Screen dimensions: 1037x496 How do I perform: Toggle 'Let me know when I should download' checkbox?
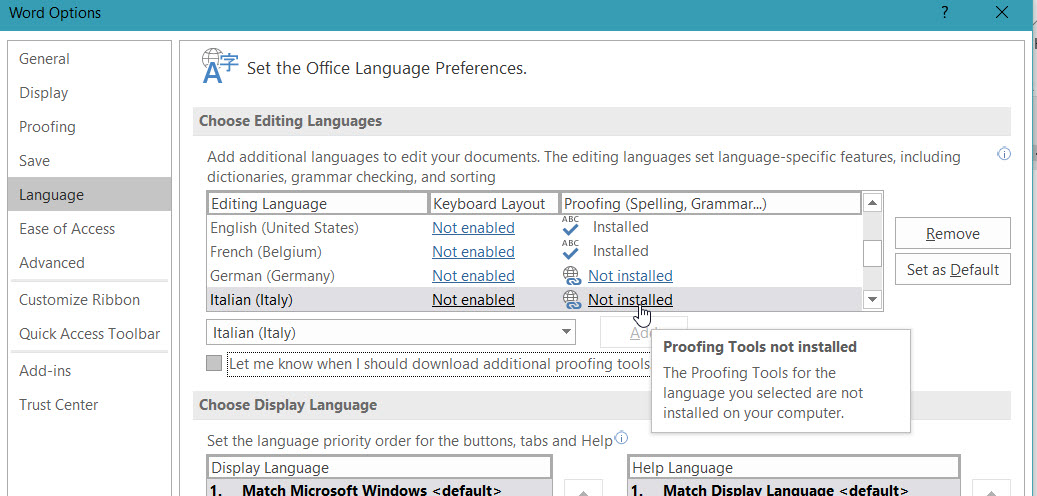214,364
